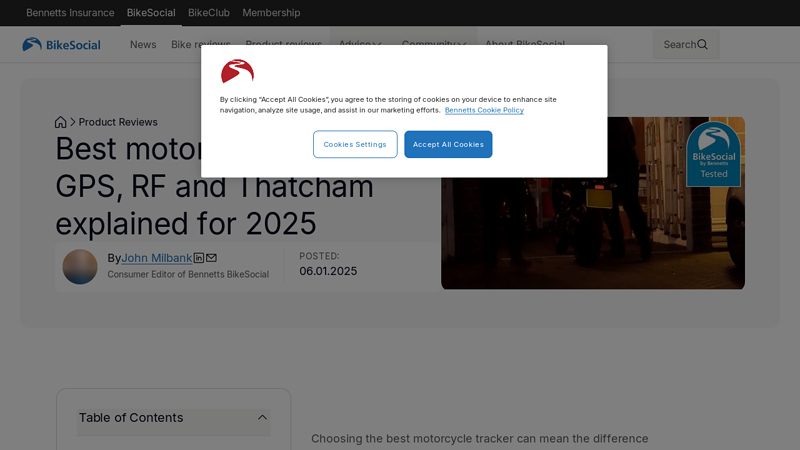Click the BikeSocial logo in navigation

61,44
